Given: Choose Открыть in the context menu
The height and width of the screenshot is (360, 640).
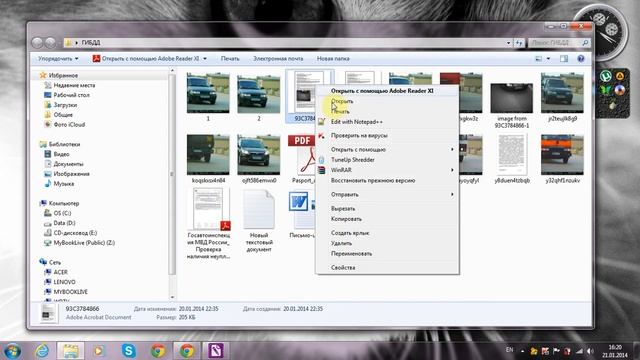Looking at the screenshot, I should click(387, 101).
